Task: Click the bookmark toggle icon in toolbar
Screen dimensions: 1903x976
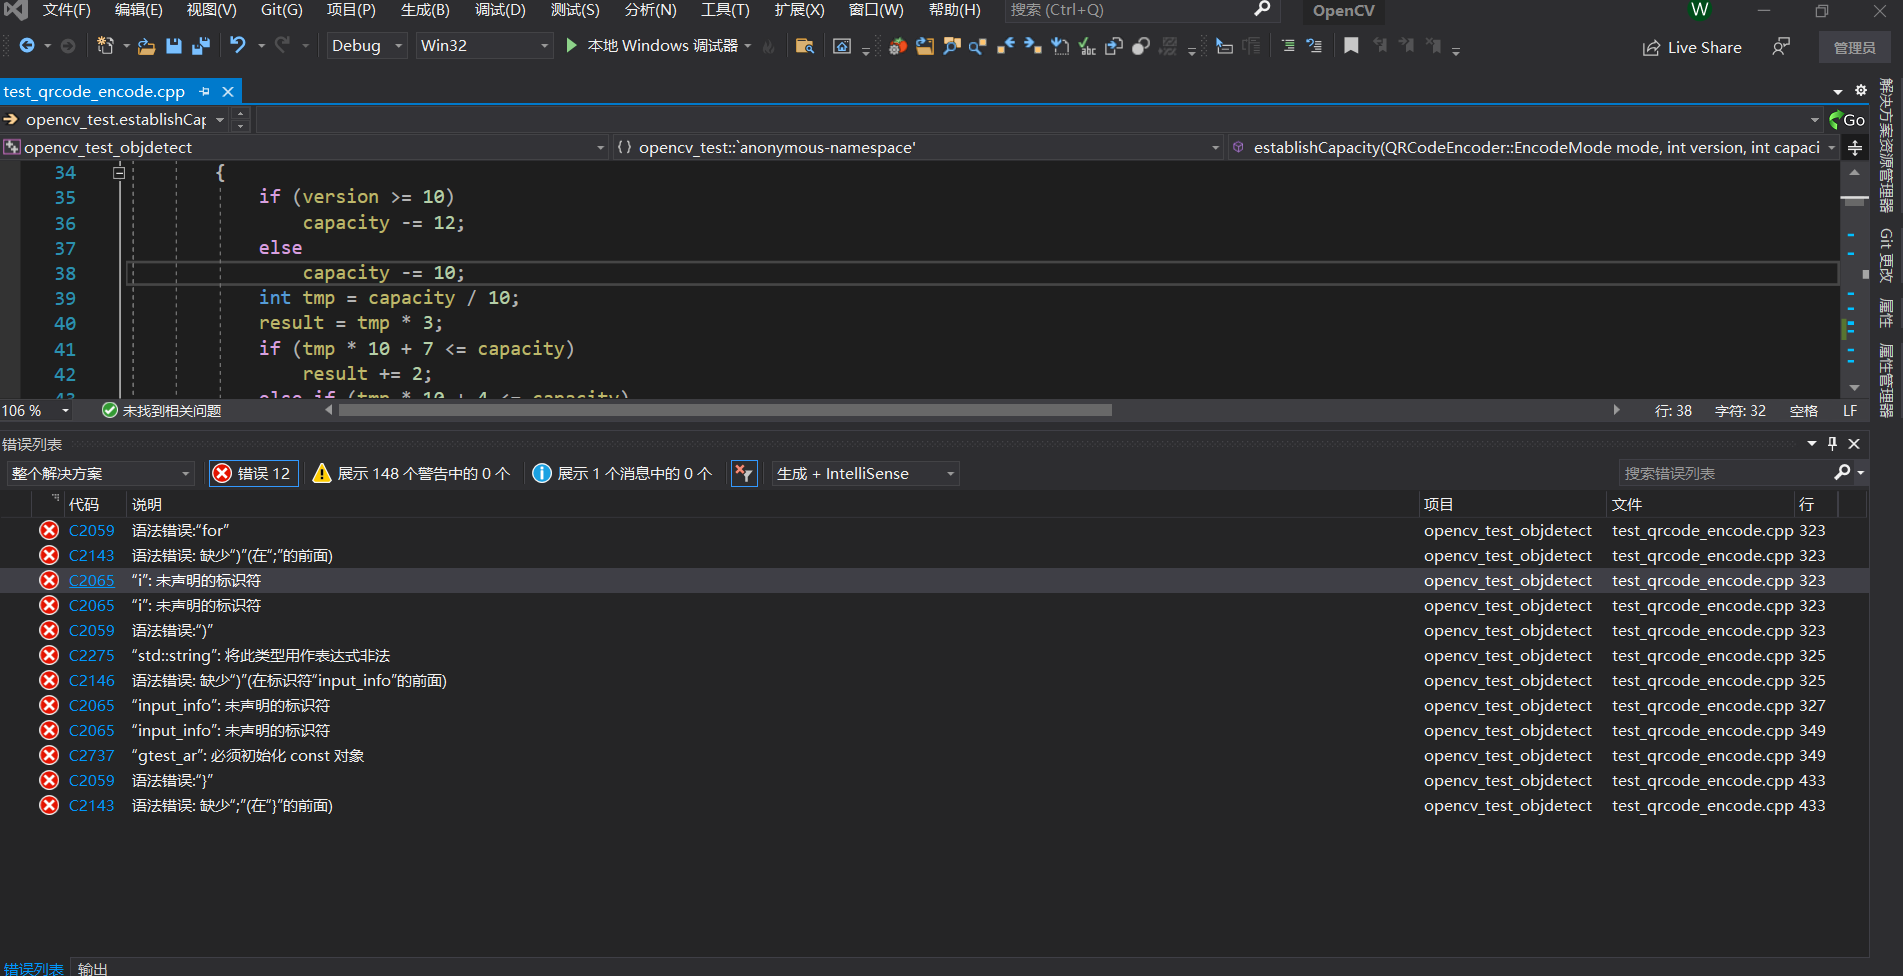Action: [x=1351, y=46]
